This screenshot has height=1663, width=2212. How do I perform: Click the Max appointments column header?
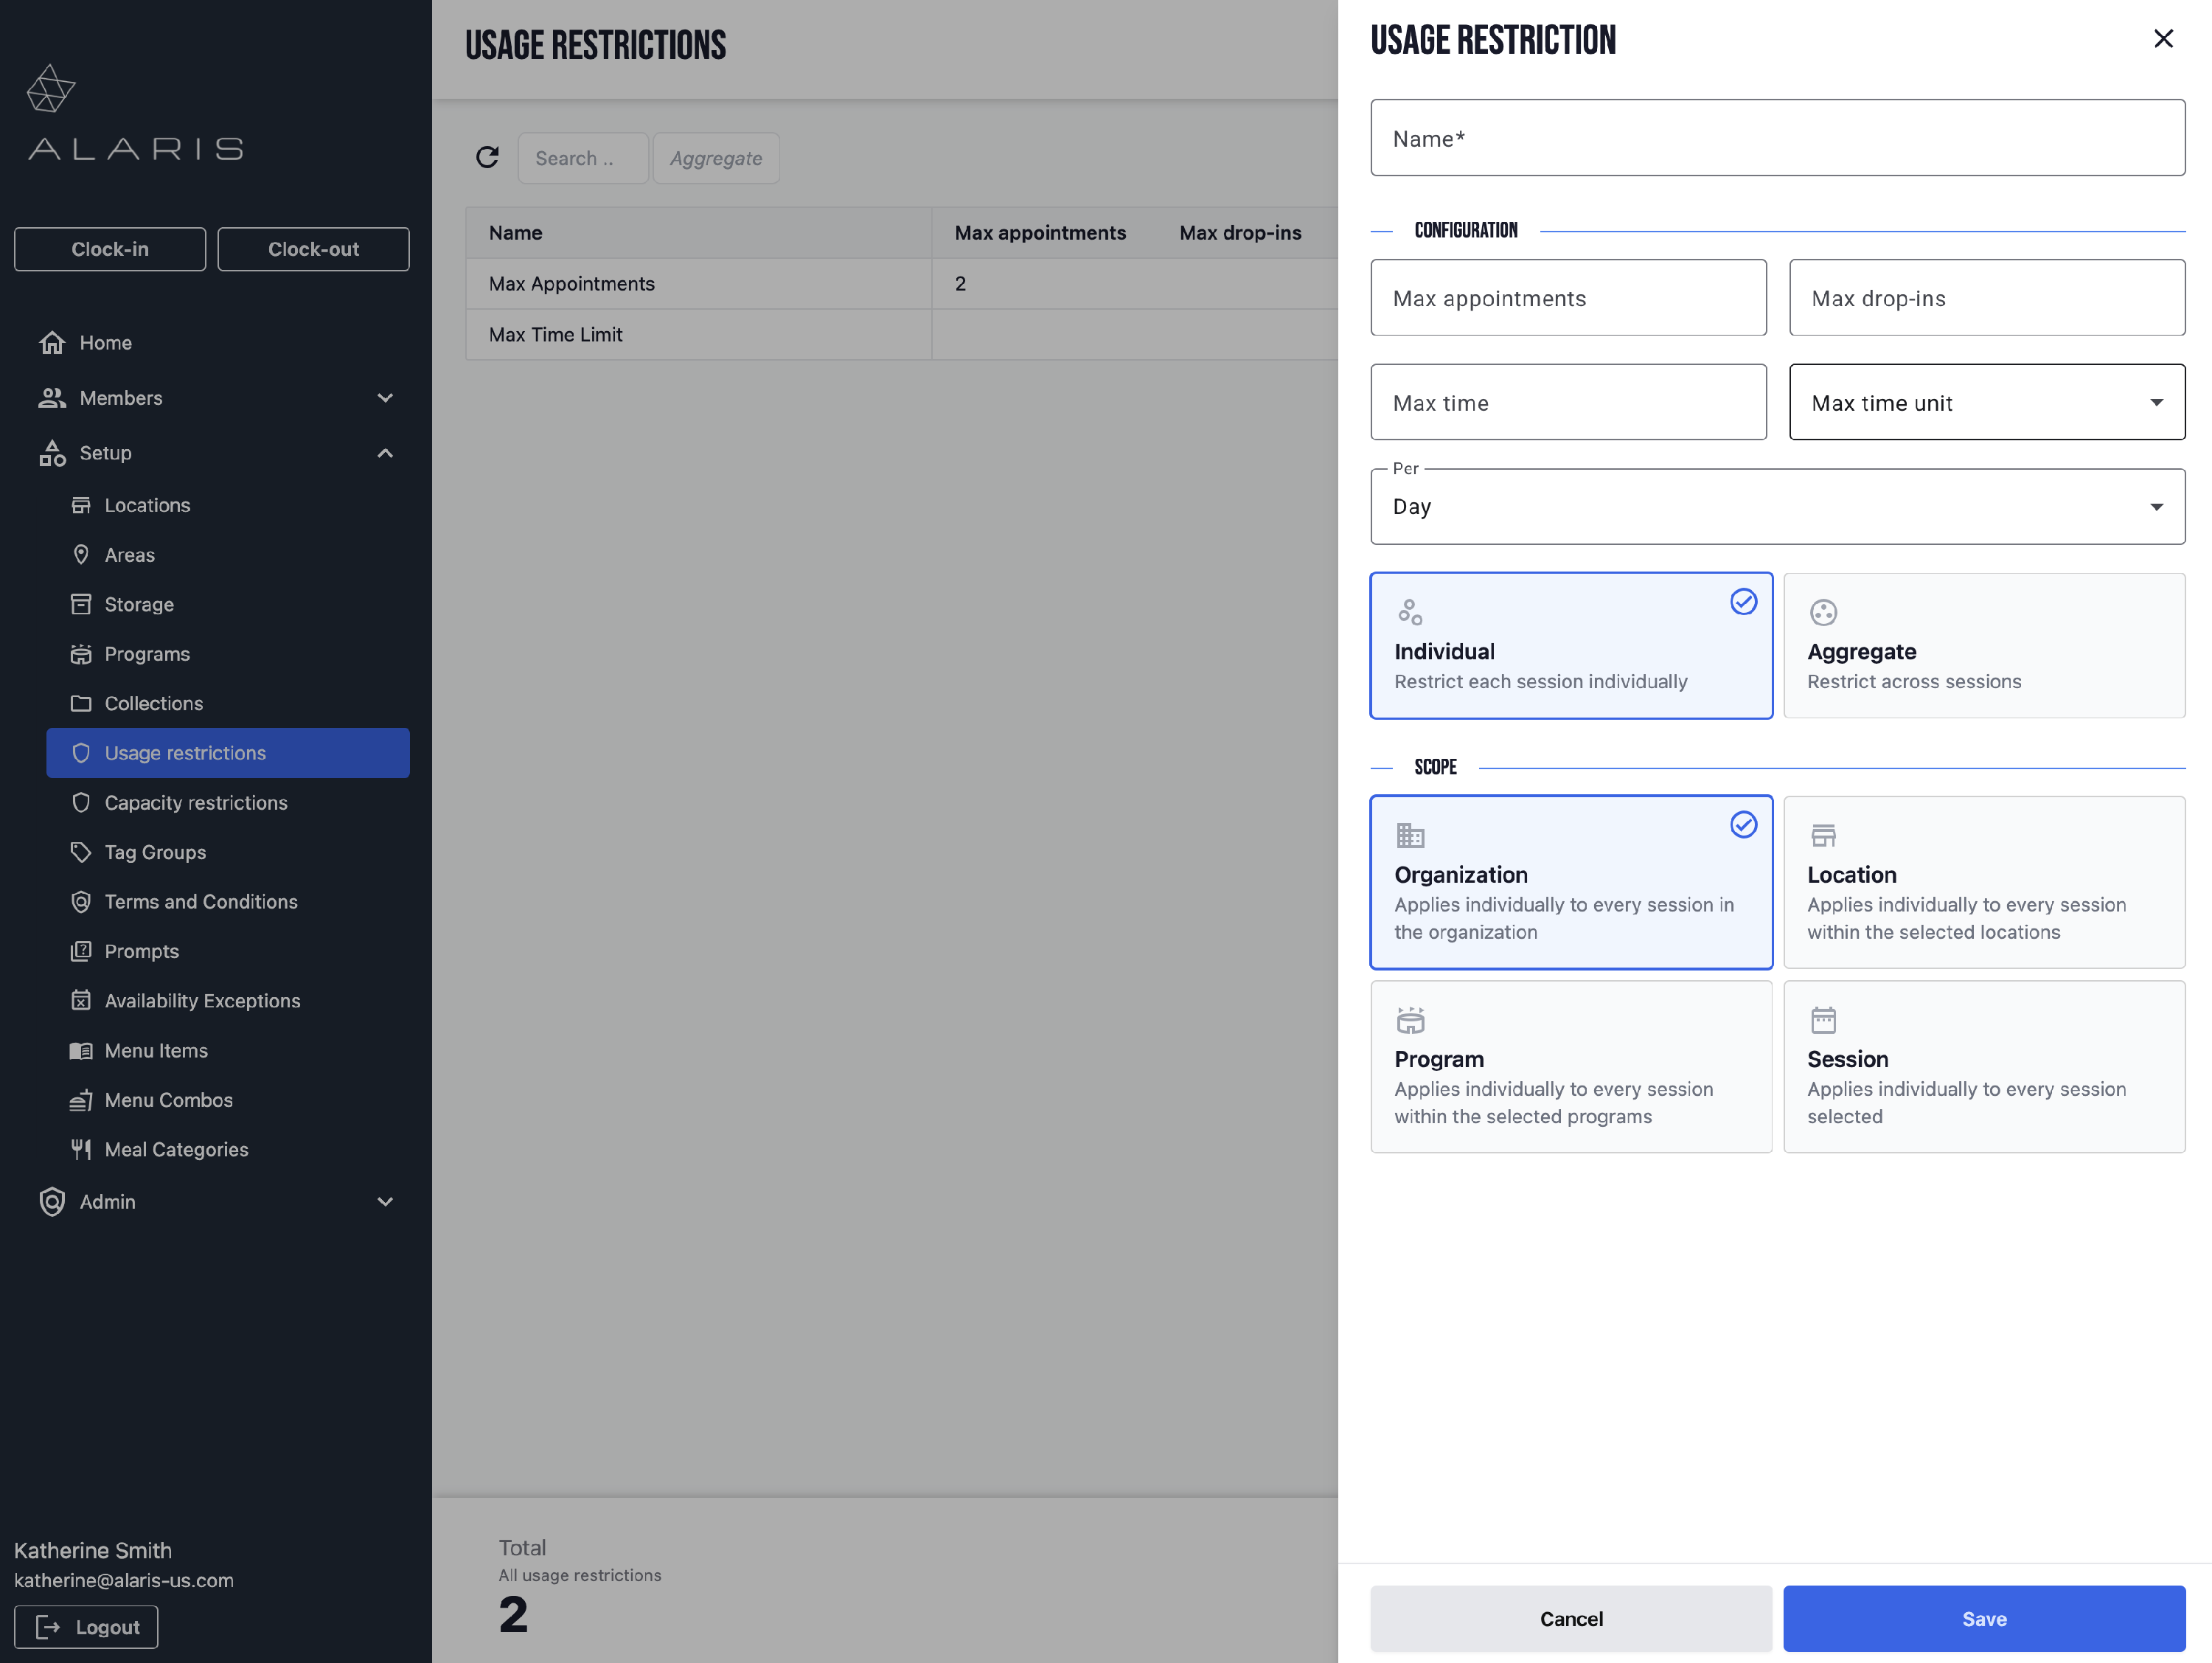pos(1040,233)
